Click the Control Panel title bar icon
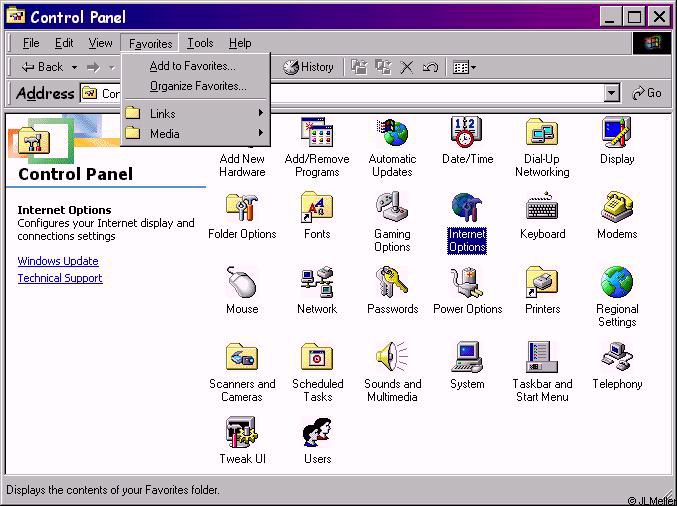The width and height of the screenshot is (677, 506). [x=15, y=16]
